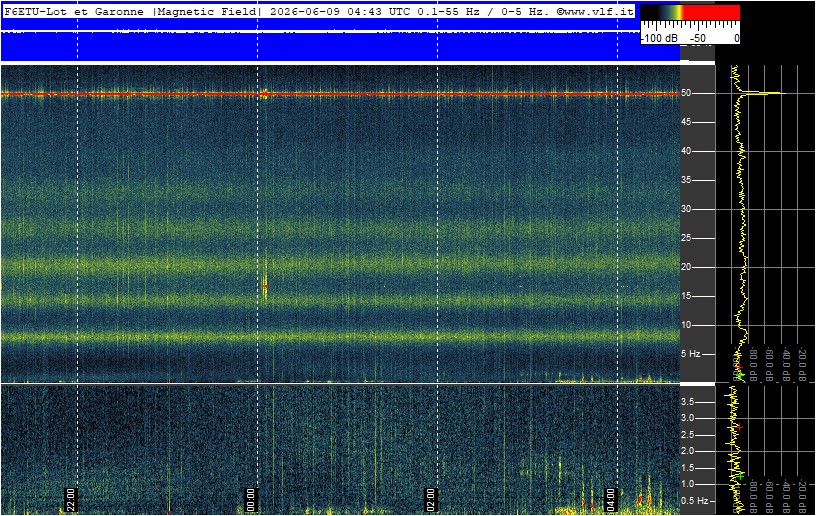Image resolution: width=816 pixels, height=516 pixels.
Task: Click the 45 frequency axis label
Action: click(x=686, y=122)
